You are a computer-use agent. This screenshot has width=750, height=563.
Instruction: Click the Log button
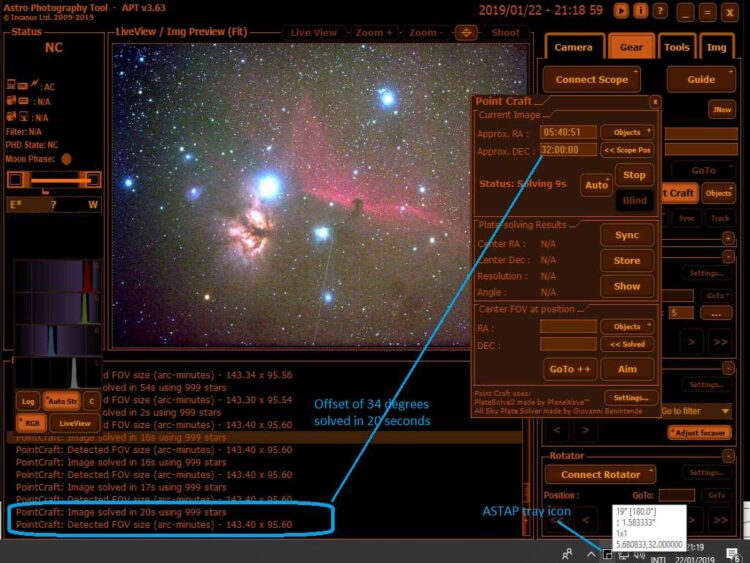[28, 401]
